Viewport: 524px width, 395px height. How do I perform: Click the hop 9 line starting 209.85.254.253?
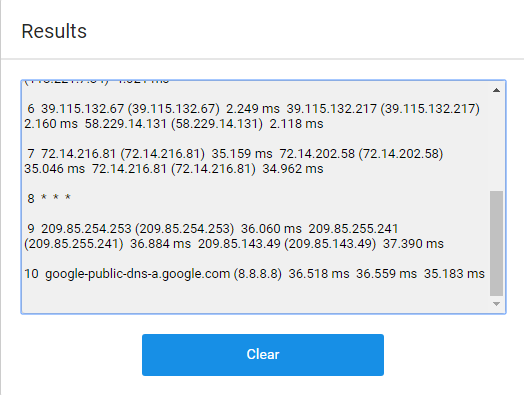(x=234, y=236)
